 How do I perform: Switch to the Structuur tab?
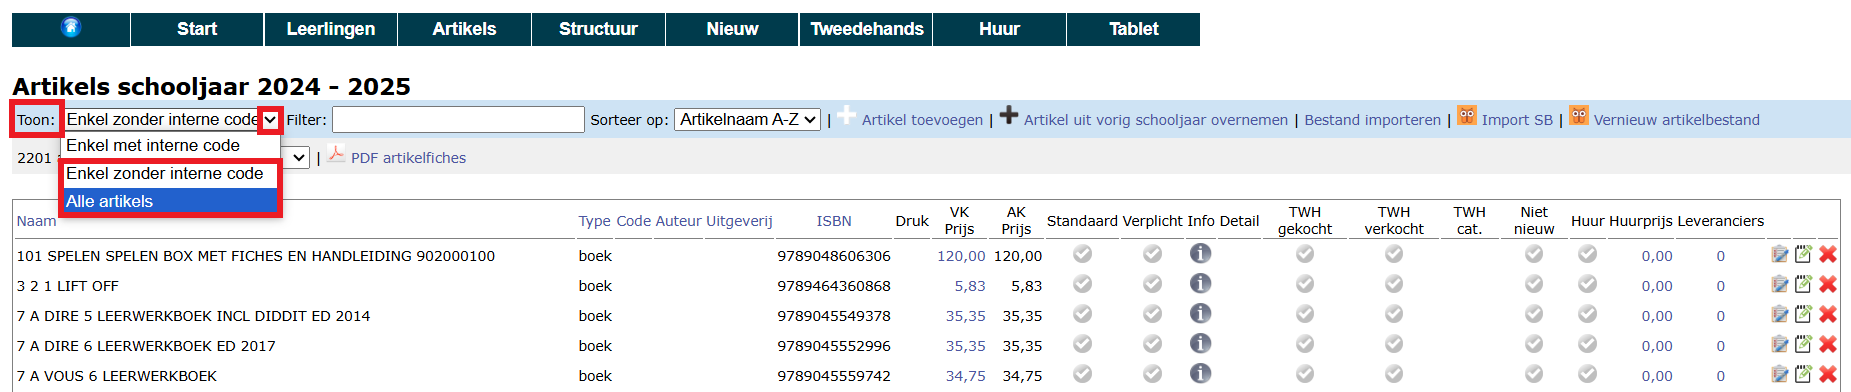[599, 29]
